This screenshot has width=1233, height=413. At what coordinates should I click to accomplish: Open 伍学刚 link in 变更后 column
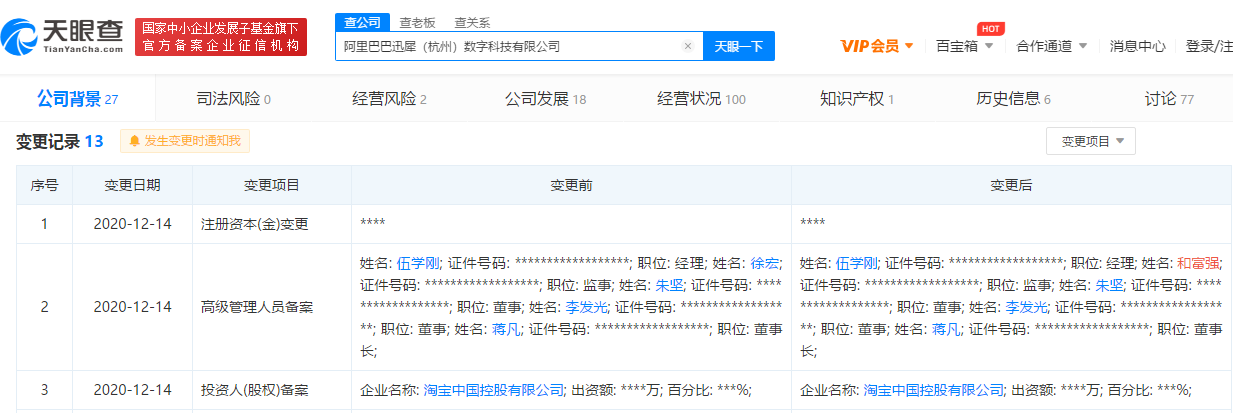(x=857, y=264)
